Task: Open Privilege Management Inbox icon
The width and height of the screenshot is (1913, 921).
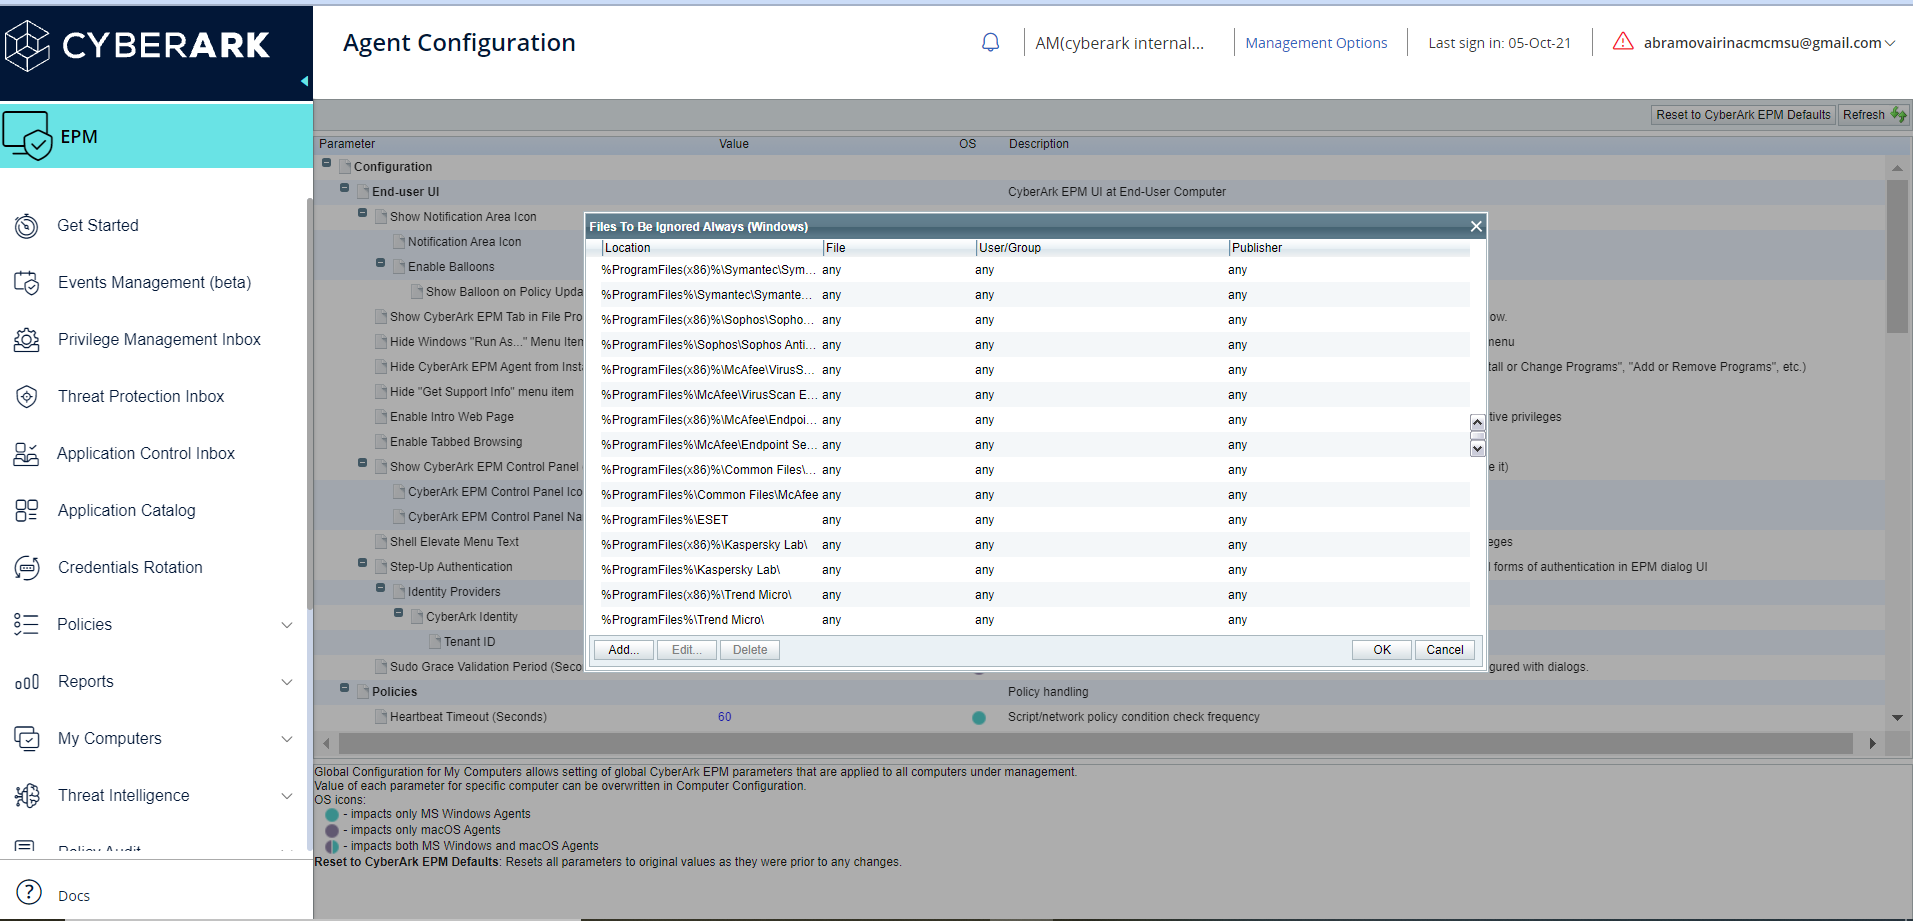Action: (27, 340)
